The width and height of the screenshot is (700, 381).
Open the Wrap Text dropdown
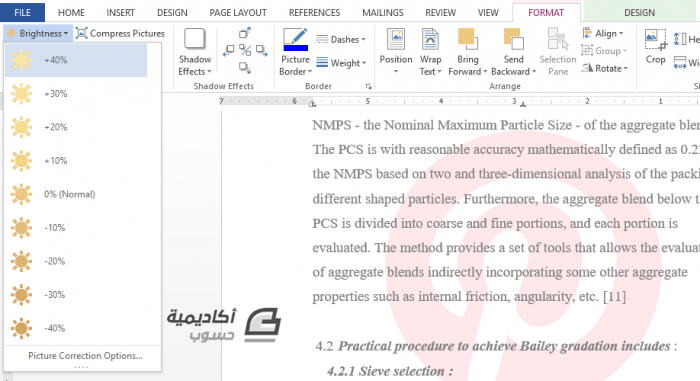tap(430, 52)
